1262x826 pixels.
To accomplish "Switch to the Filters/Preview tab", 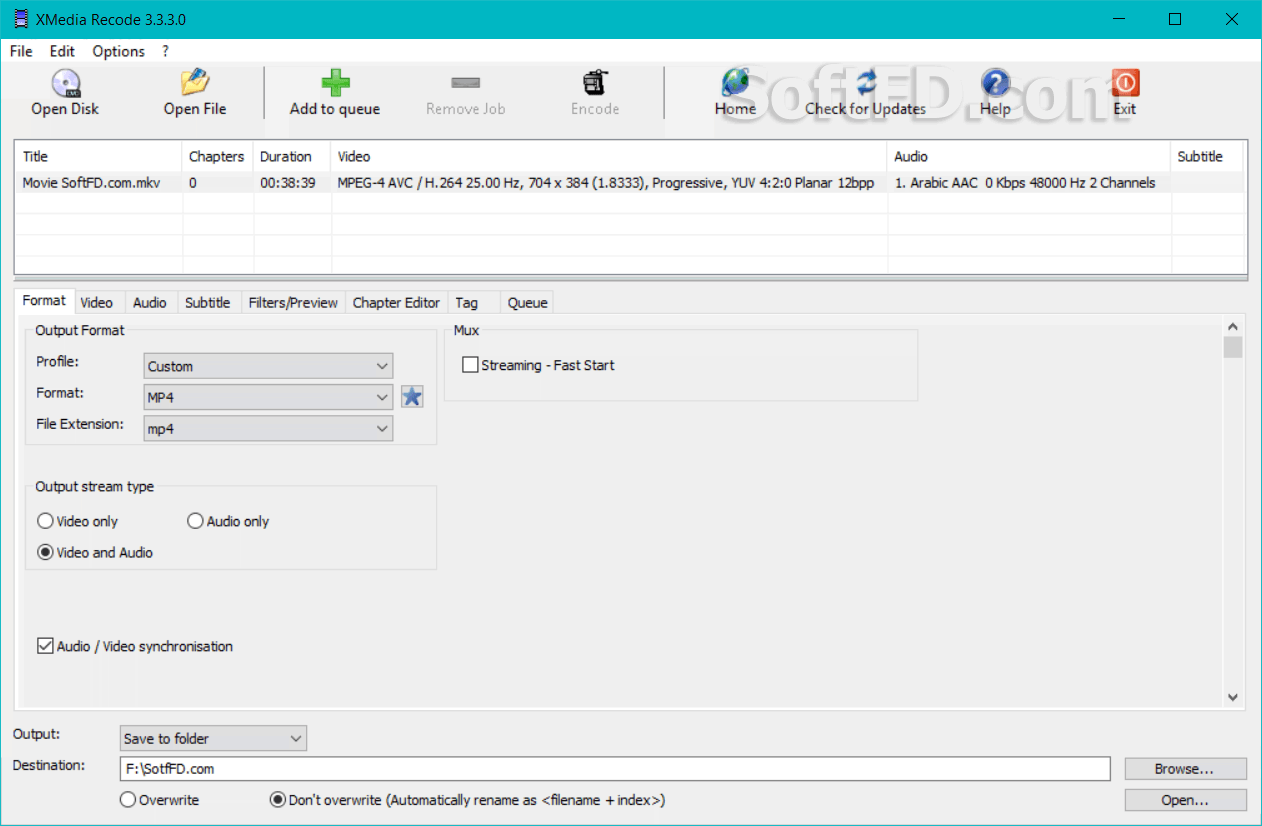I will tap(293, 302).
